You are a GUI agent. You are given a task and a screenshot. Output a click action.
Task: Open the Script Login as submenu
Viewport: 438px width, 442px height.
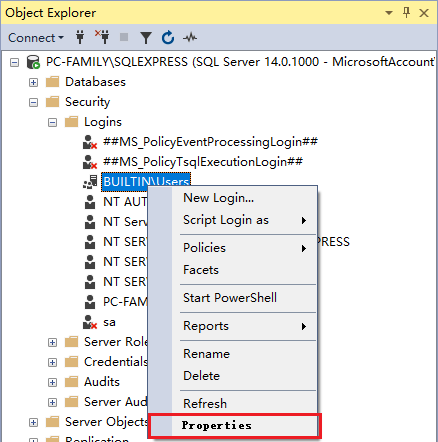click(x=233, y=220)
